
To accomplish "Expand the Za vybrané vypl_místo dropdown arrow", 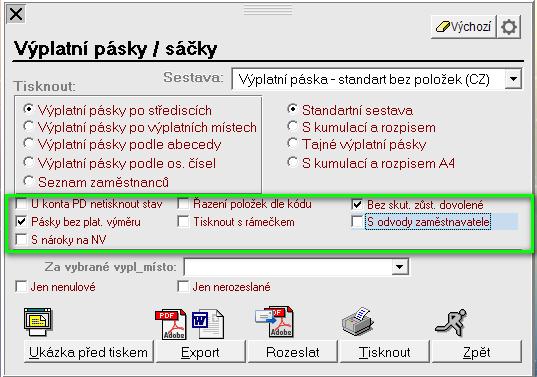I will pyautogui.click(x=400, y=267).
